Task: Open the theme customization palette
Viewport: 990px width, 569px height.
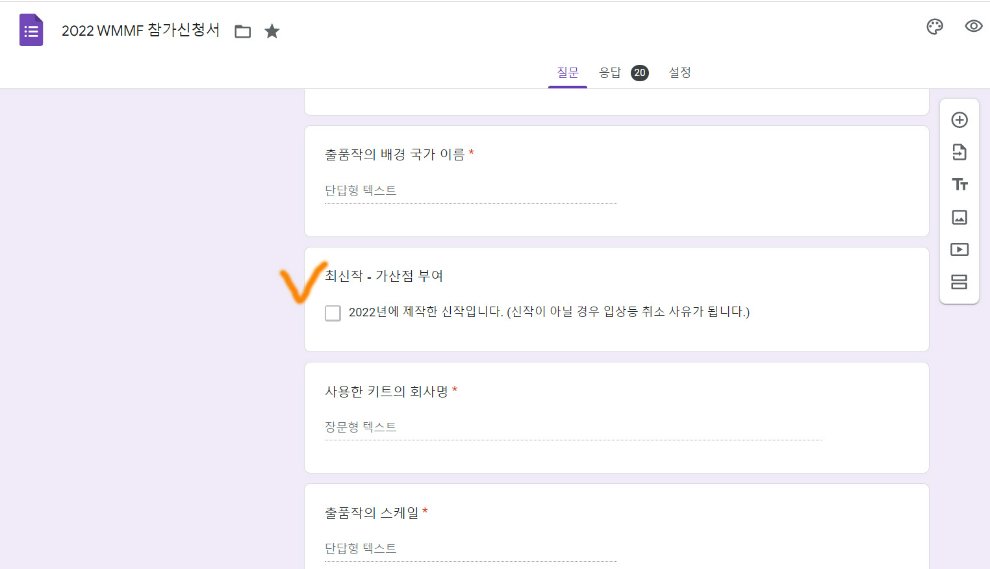Action: click(x=935, y=27)
